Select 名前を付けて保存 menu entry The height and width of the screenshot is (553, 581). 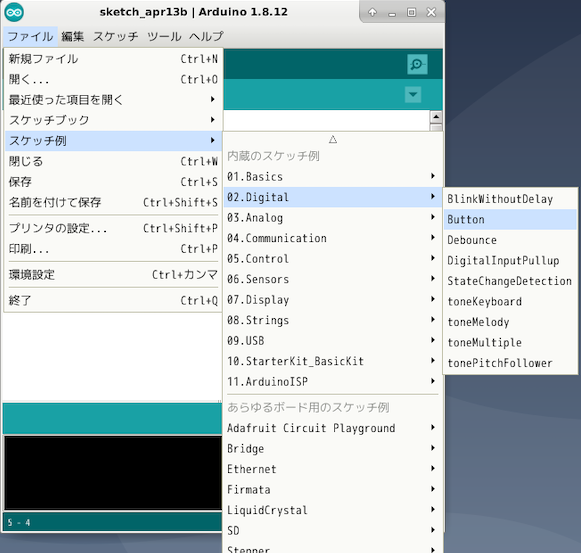[x=113, y=202]
